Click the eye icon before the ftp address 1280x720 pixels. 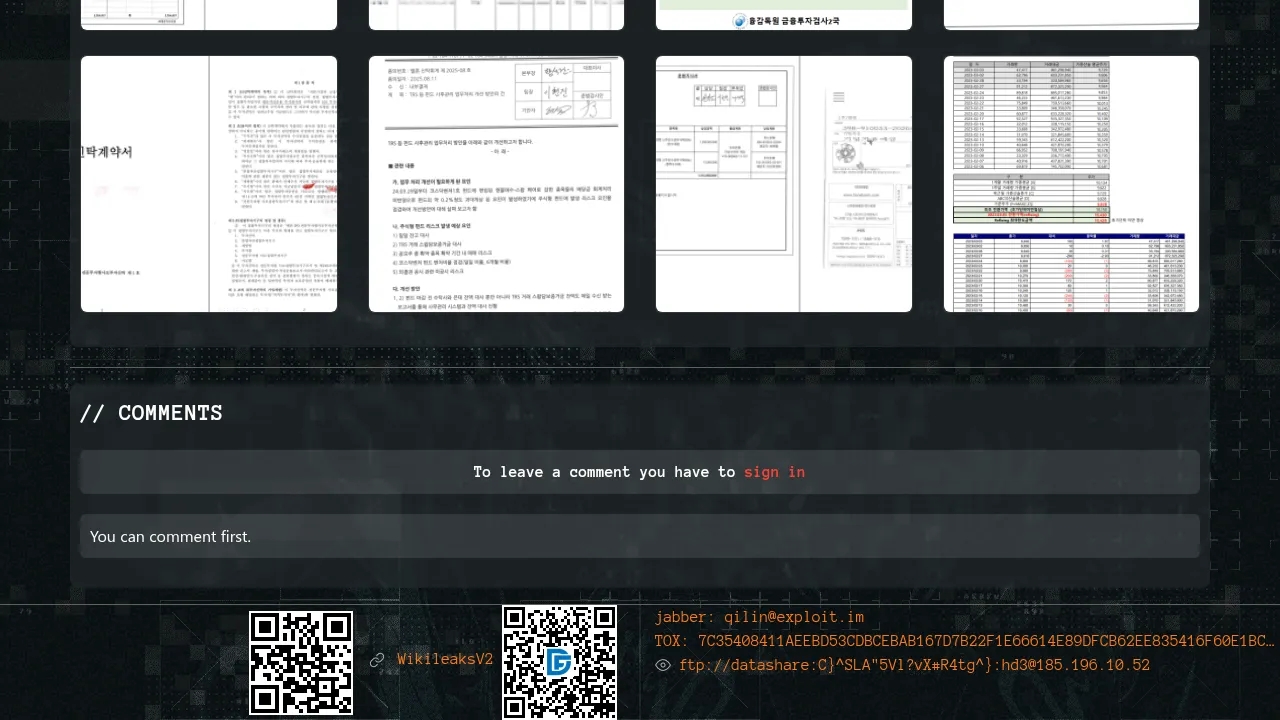[663, 665]
